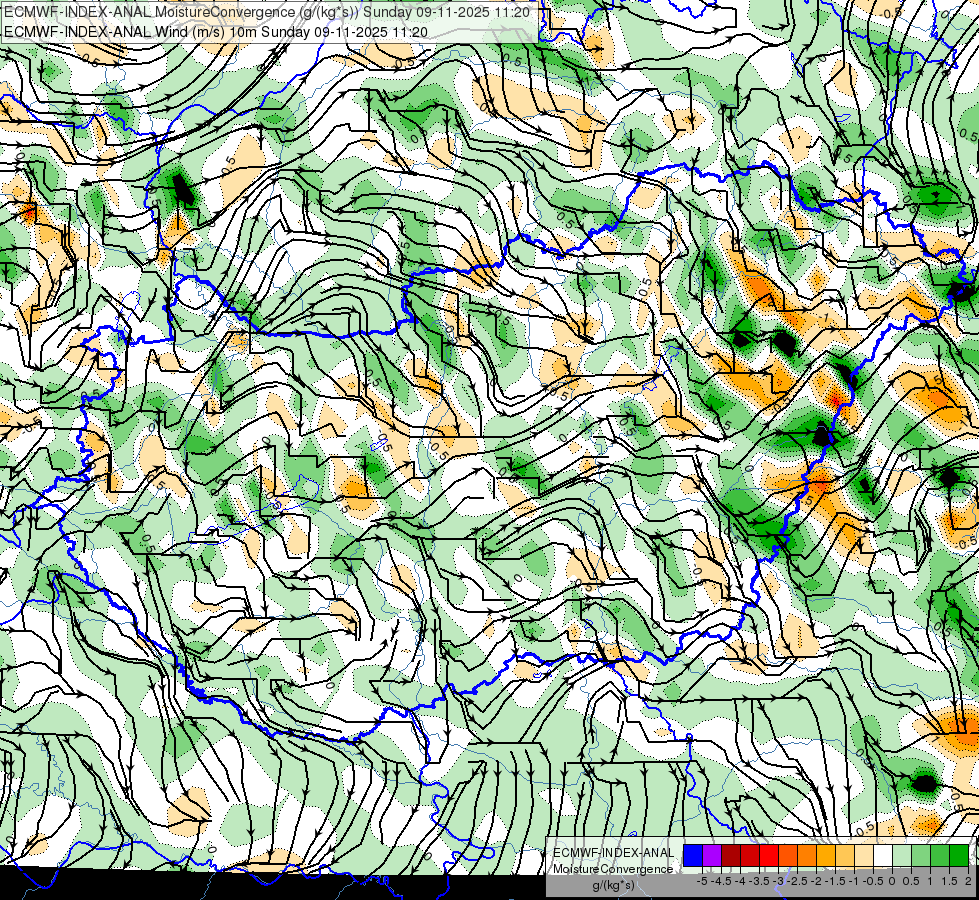Image resolution: width=979 pixels, height=900 pixels.
Task: Pick the darkest green swatch at legend end
Action: [x=958, y=856]
